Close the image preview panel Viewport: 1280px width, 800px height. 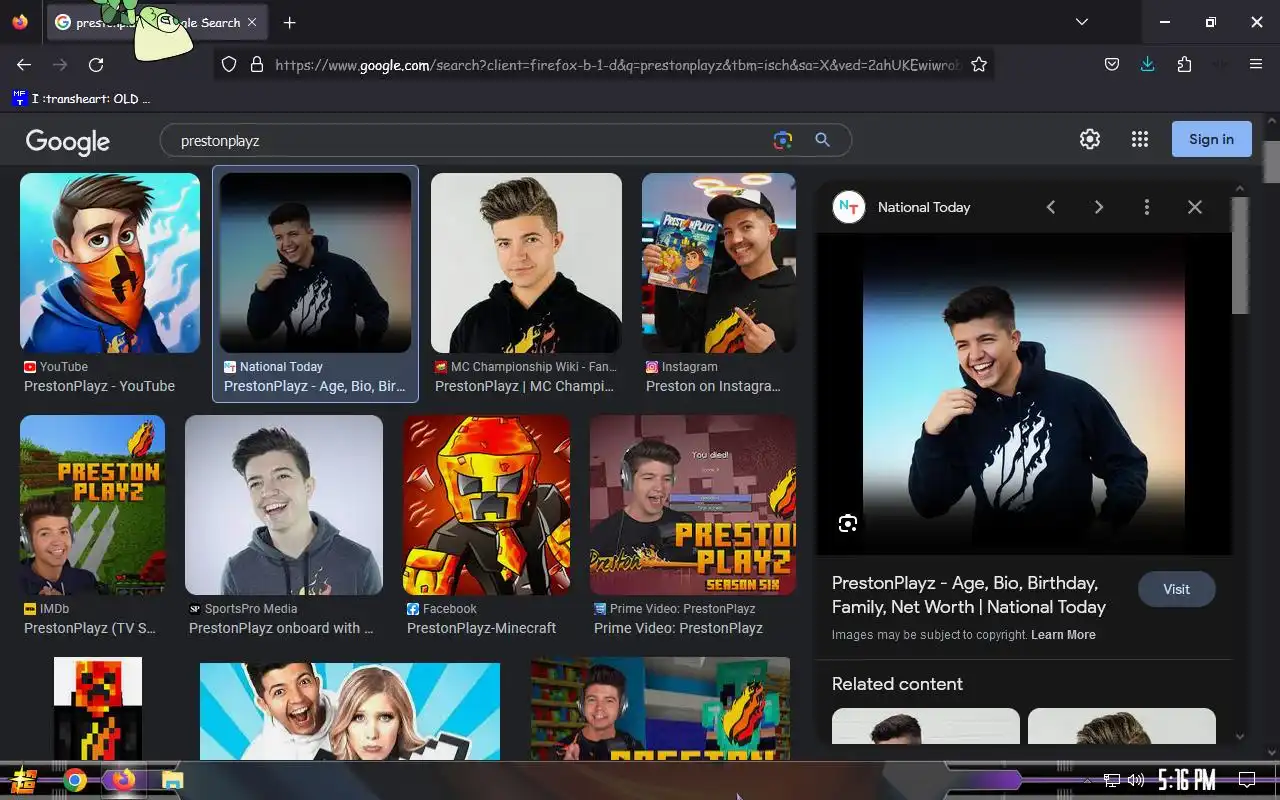(1194, 207)
